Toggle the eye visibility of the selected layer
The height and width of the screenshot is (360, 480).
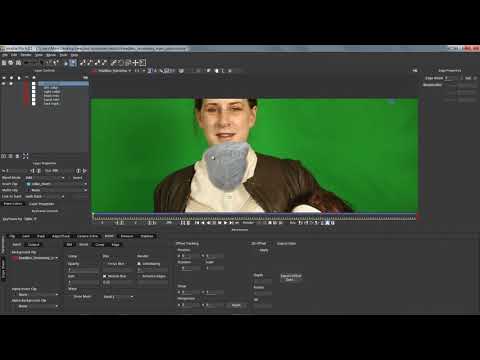[x=4, y=84]
